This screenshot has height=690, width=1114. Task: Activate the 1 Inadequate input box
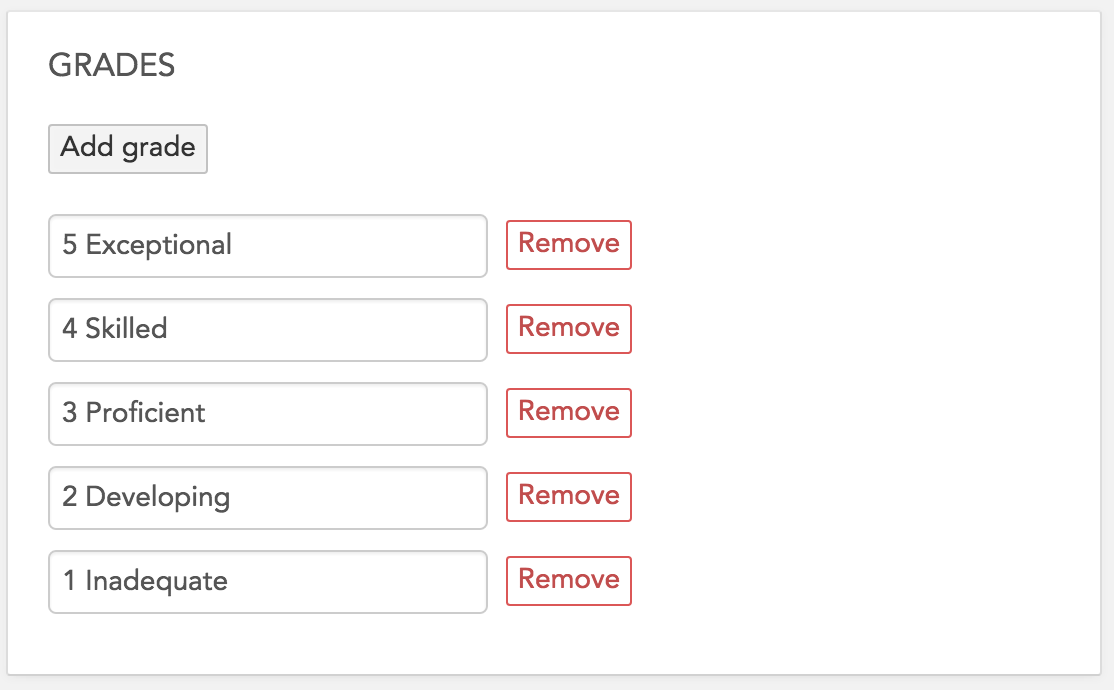[x=268, y=582]
